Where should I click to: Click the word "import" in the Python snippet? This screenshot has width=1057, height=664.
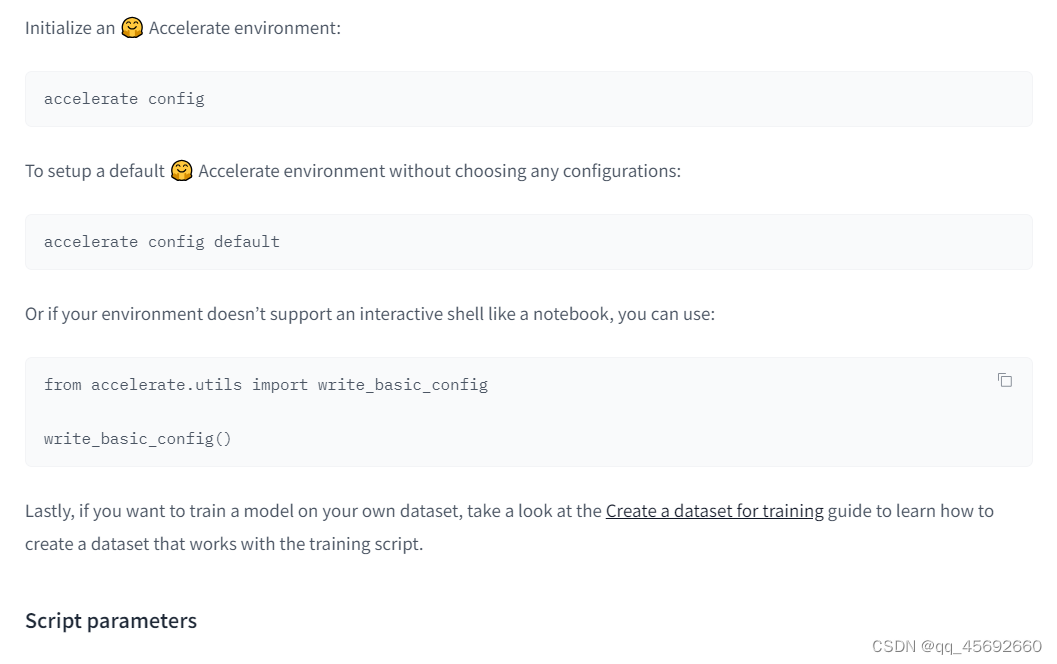[x=280, y=385]
